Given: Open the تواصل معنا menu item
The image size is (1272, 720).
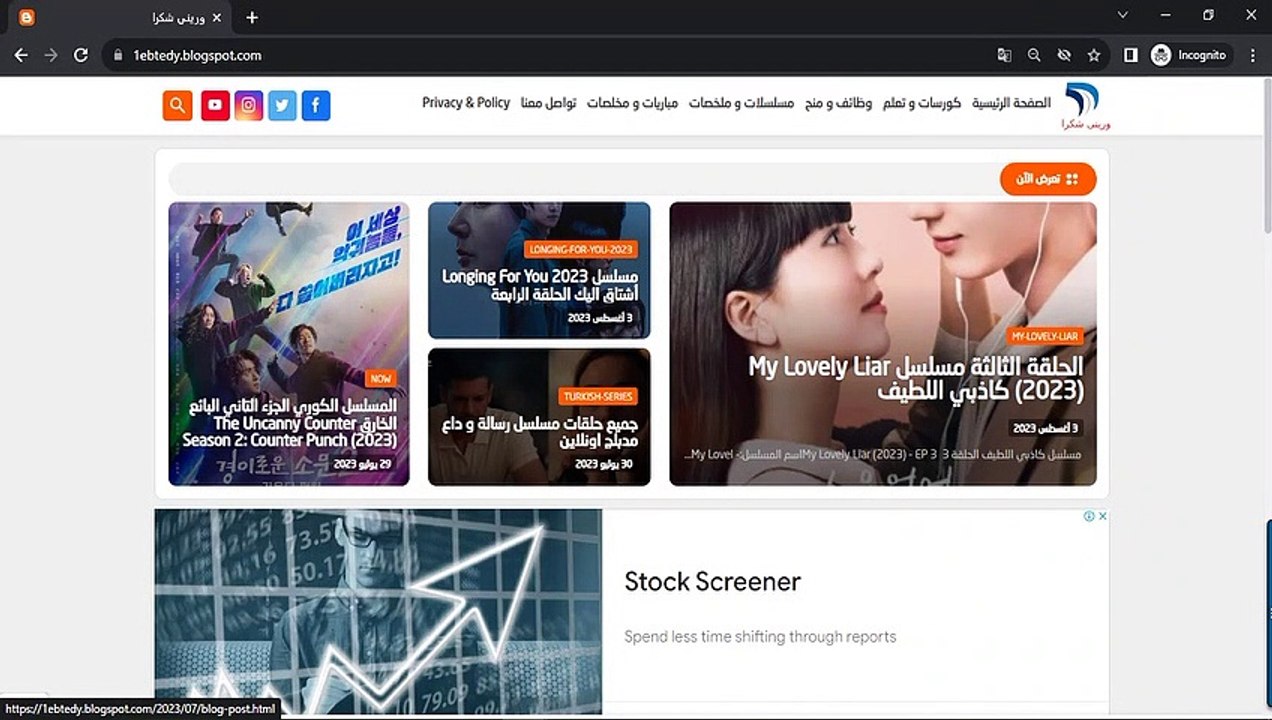Looking at the screenshot, I should 548,103.
